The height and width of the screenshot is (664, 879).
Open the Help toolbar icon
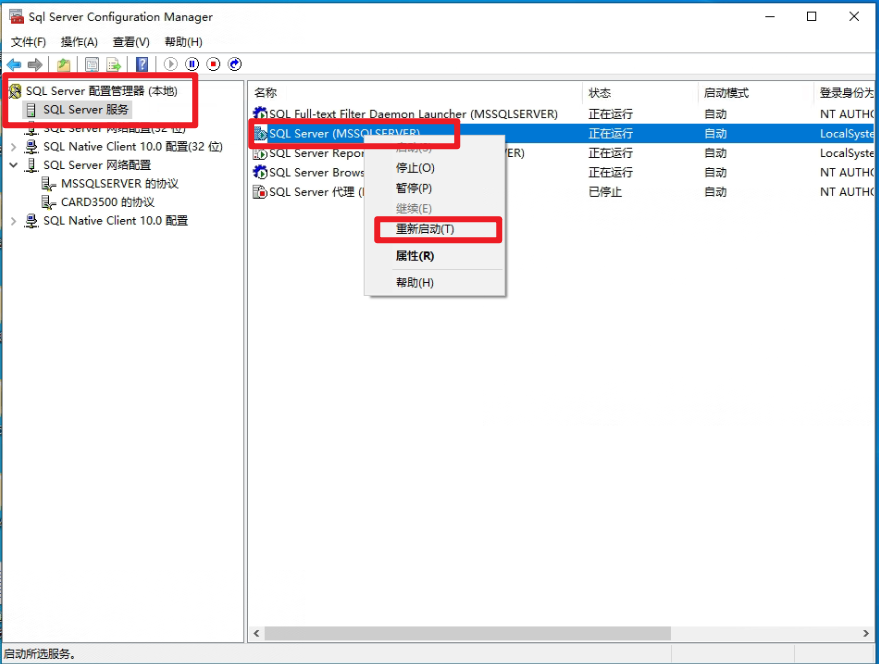[142, 64]
